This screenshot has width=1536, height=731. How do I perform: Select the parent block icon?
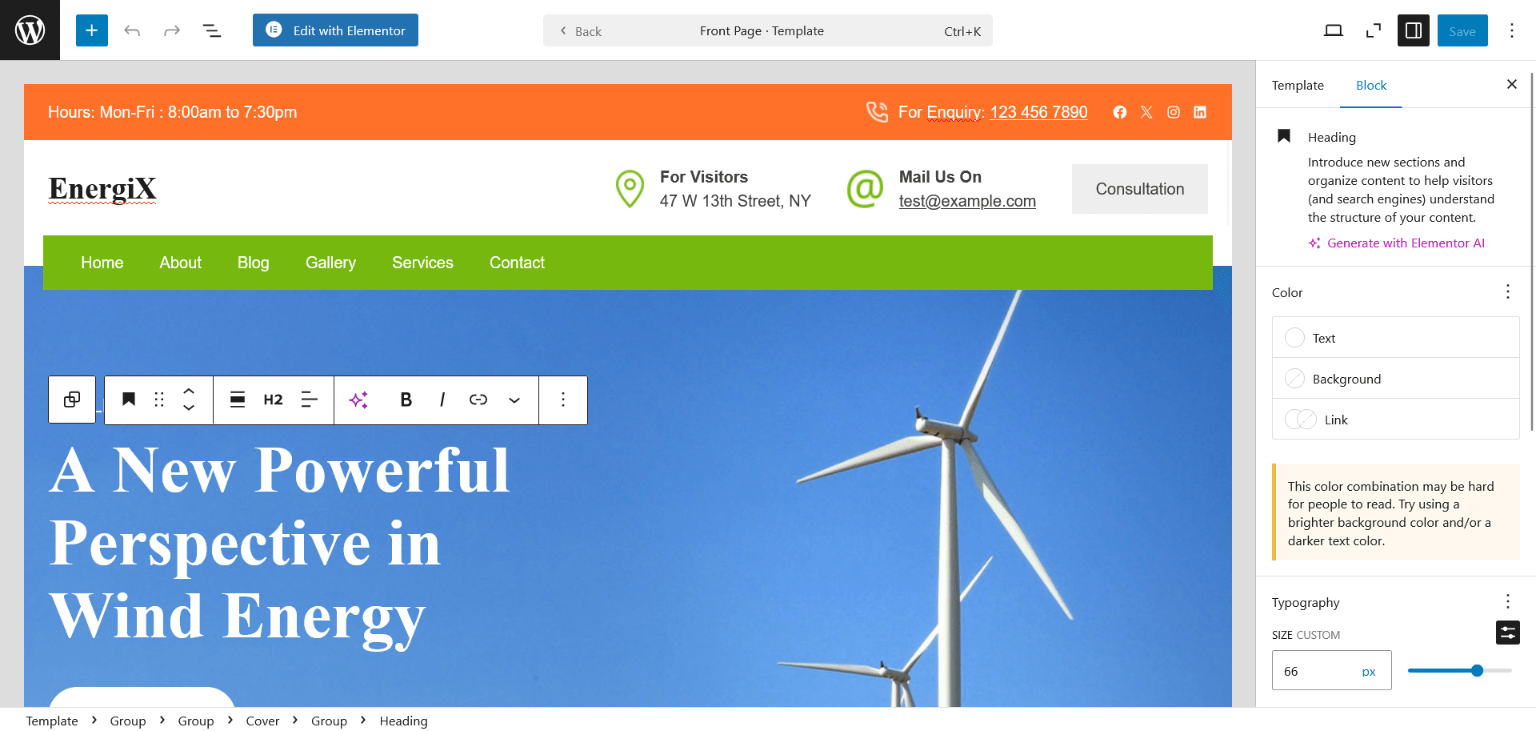coord(72,400)
